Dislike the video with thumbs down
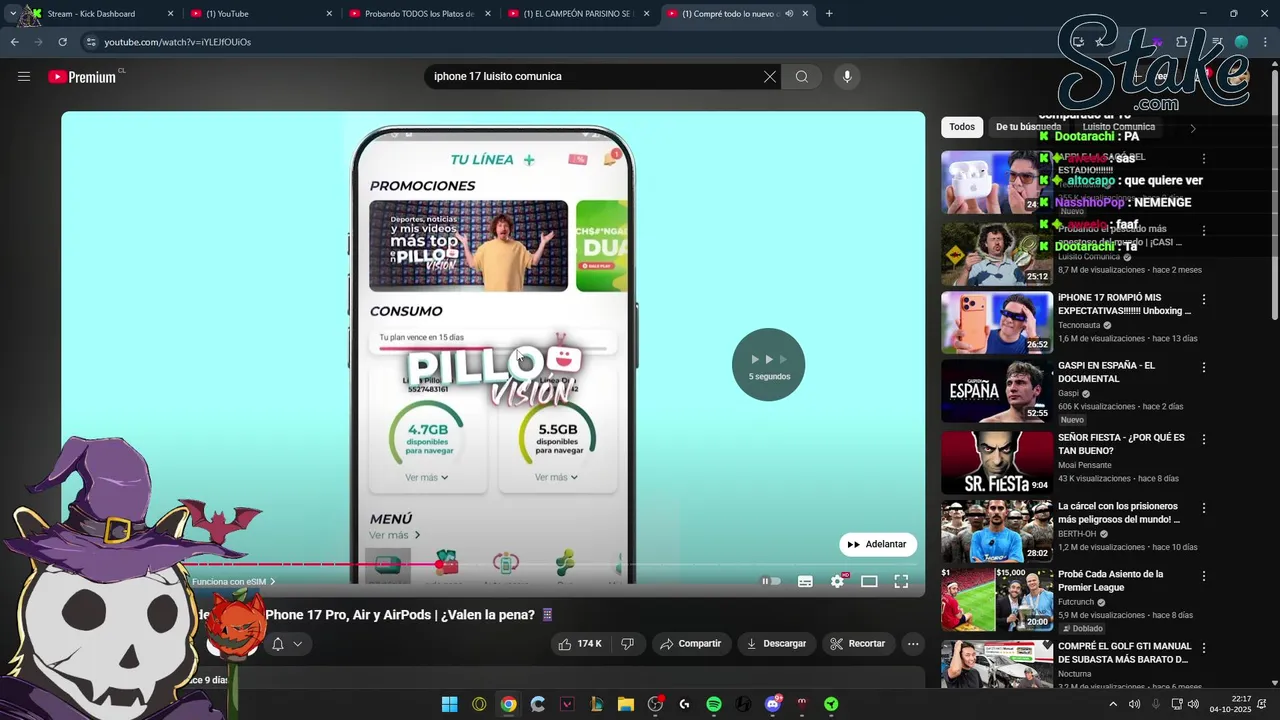1280x720 pixels. (627, 644)
